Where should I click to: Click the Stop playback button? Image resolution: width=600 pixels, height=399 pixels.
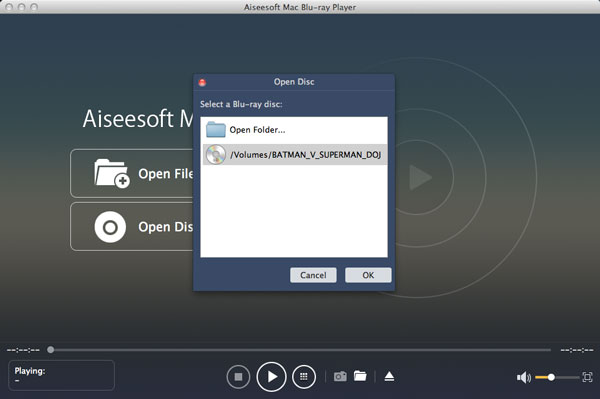point(238,377)
